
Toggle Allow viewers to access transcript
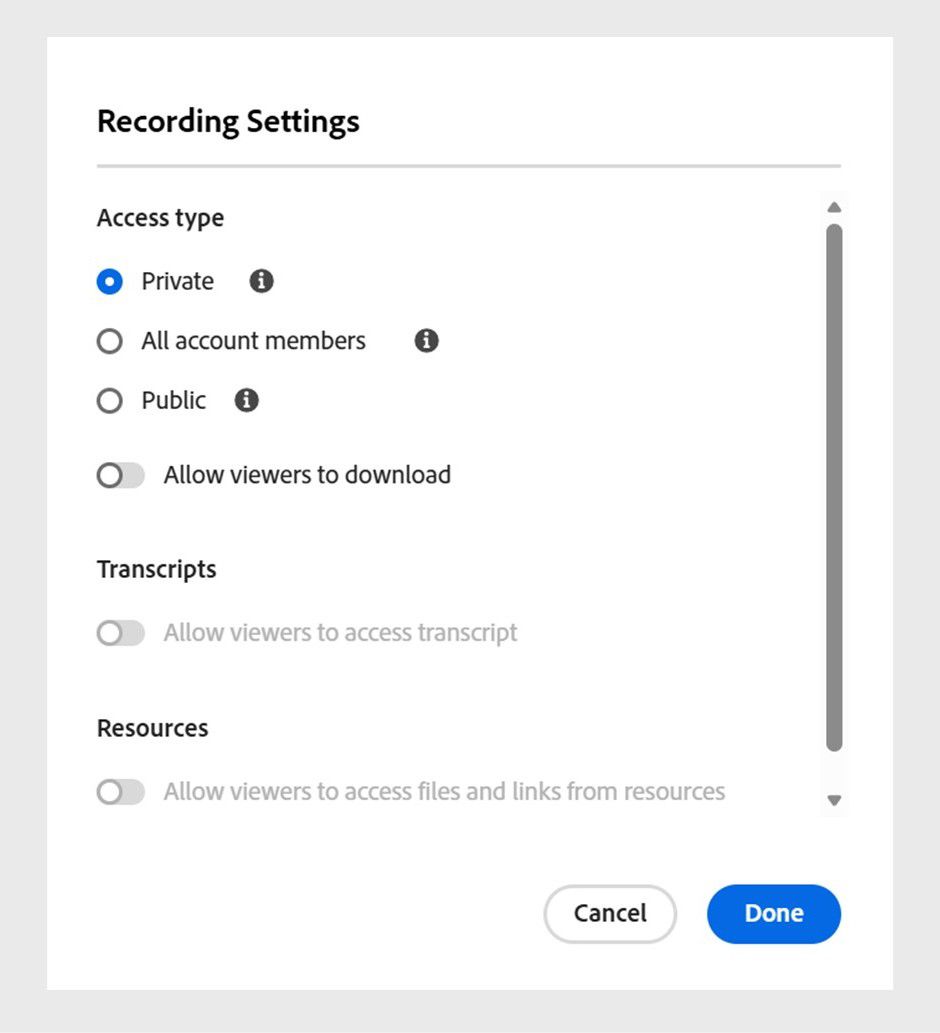120,633
